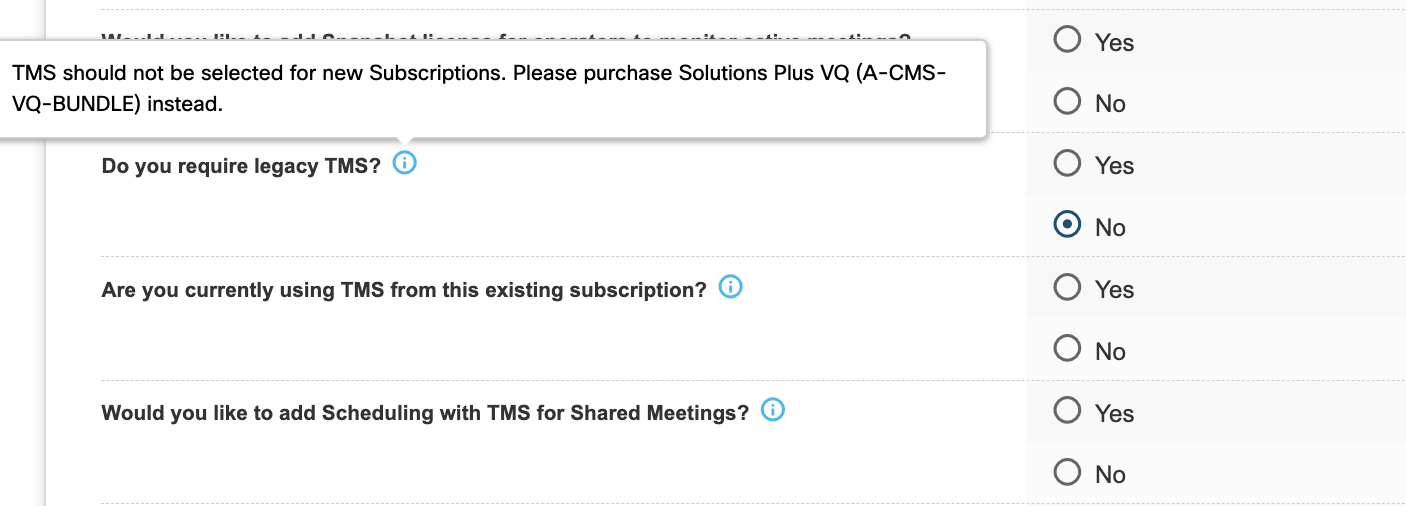Click the 'Do you require legacy TMS?' question text

241,166
